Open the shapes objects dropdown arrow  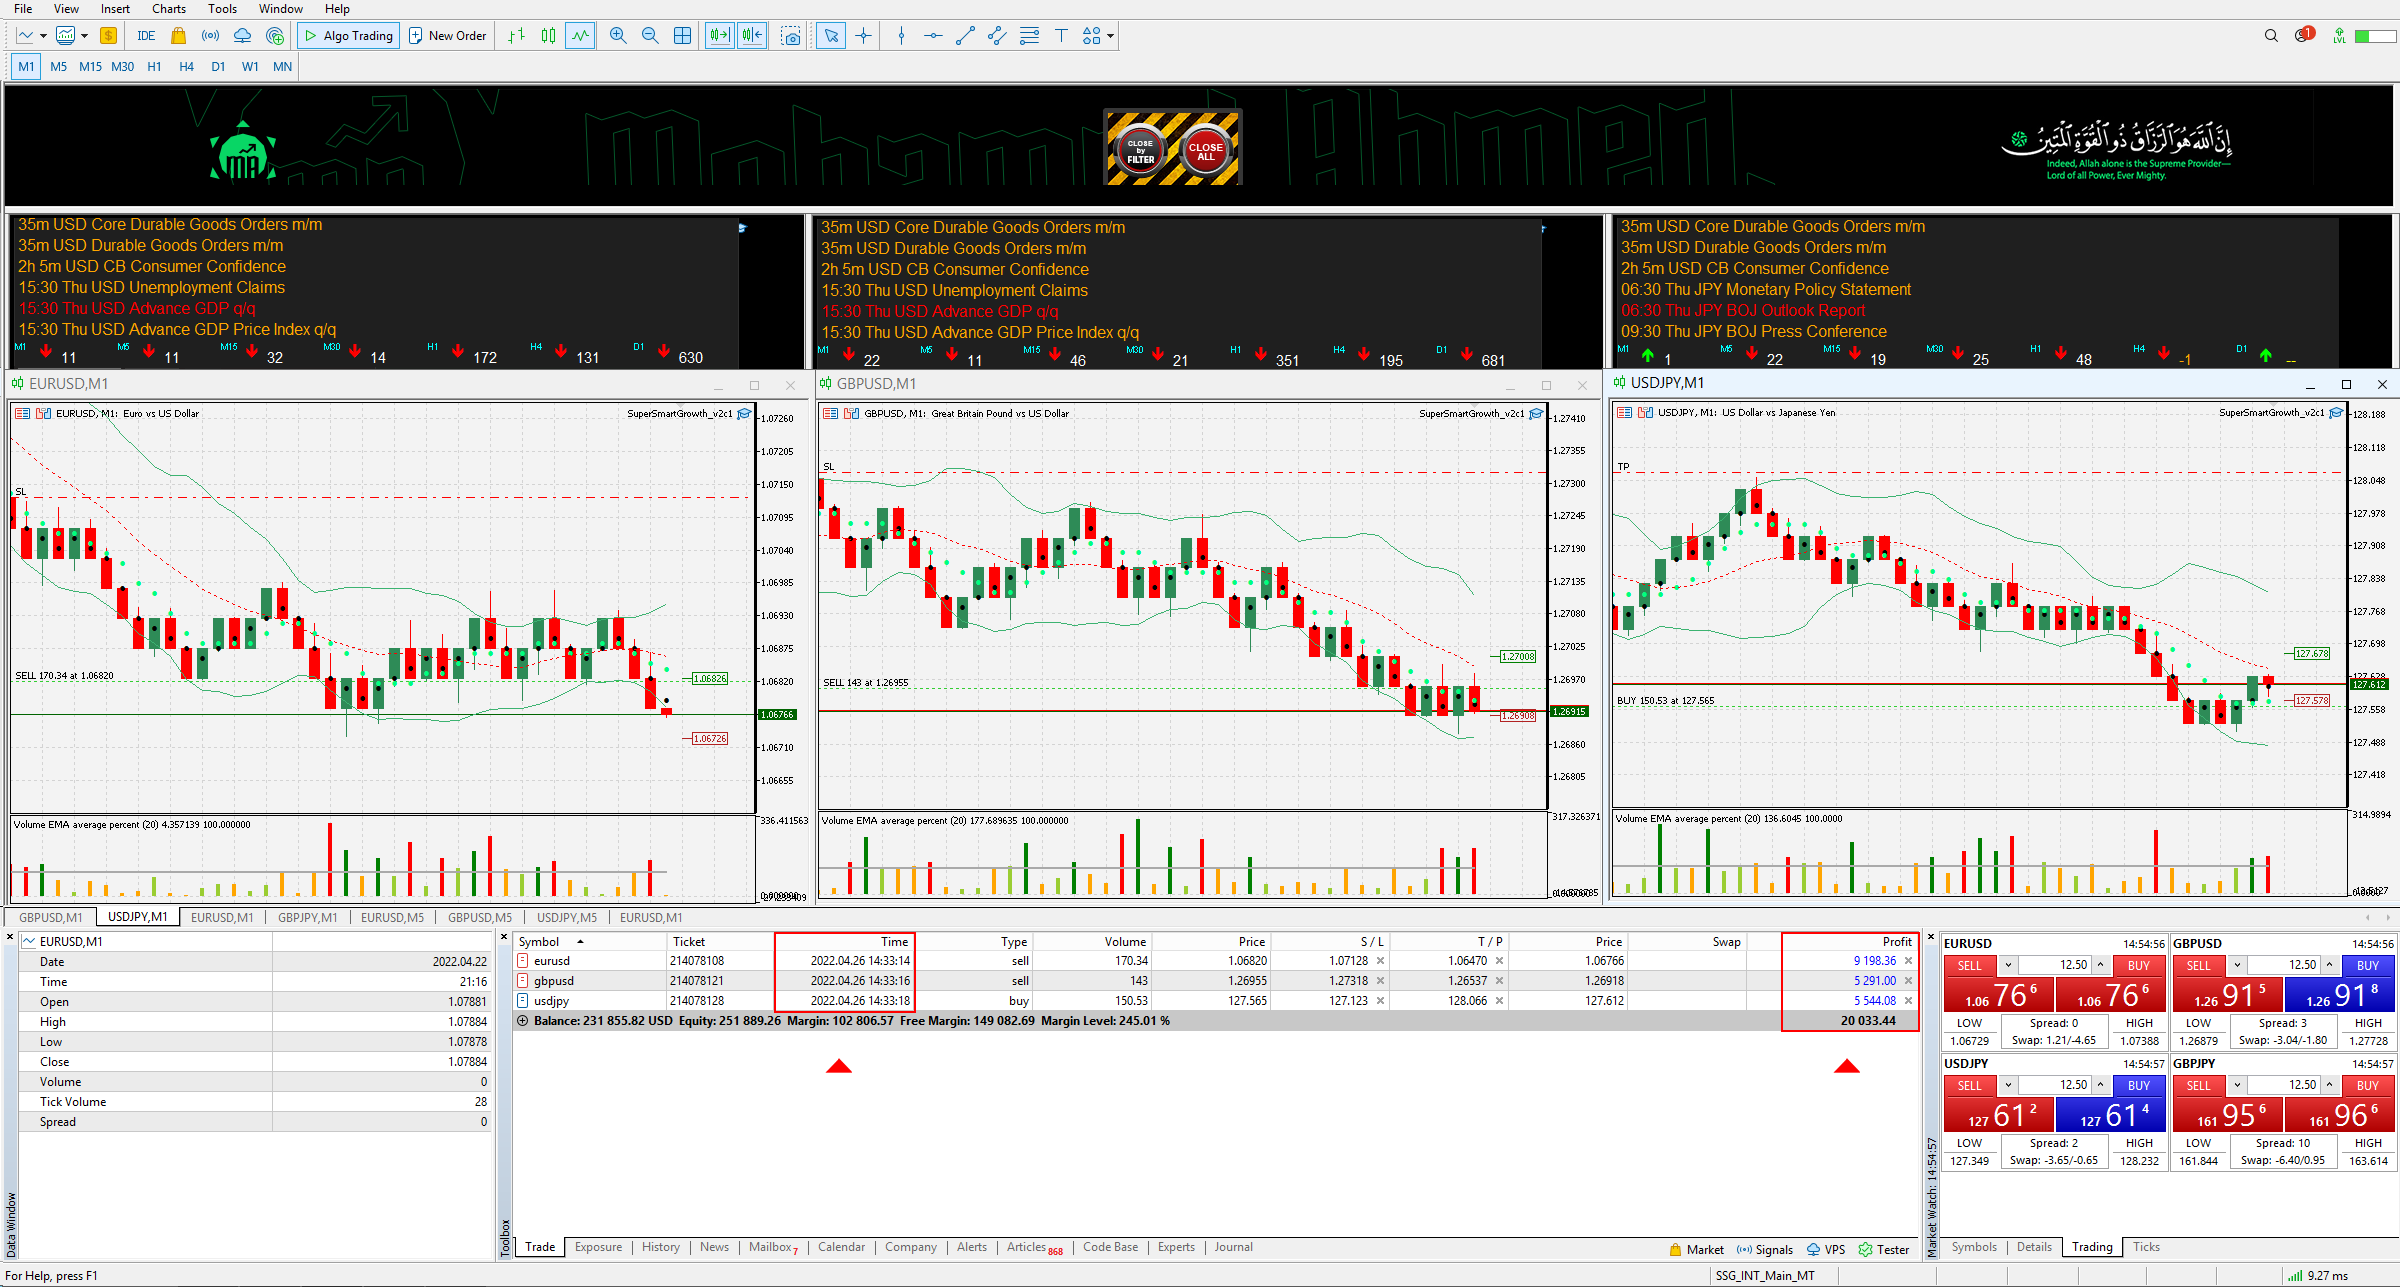[x=1110, y=36]
